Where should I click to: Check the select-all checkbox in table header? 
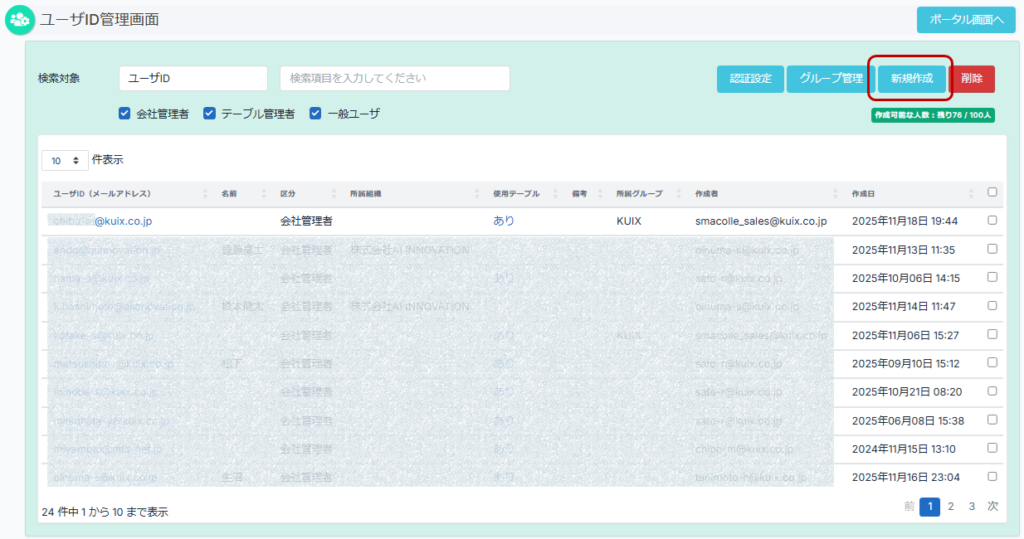pyautogui.click(x=992, y=192)
